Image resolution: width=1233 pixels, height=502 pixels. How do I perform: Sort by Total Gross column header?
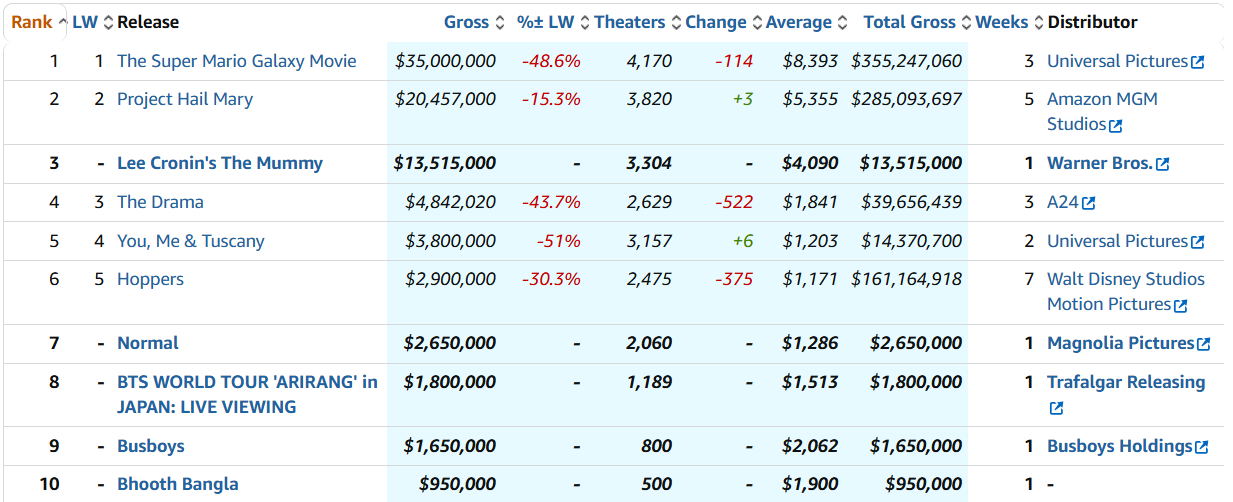[909, 22]
